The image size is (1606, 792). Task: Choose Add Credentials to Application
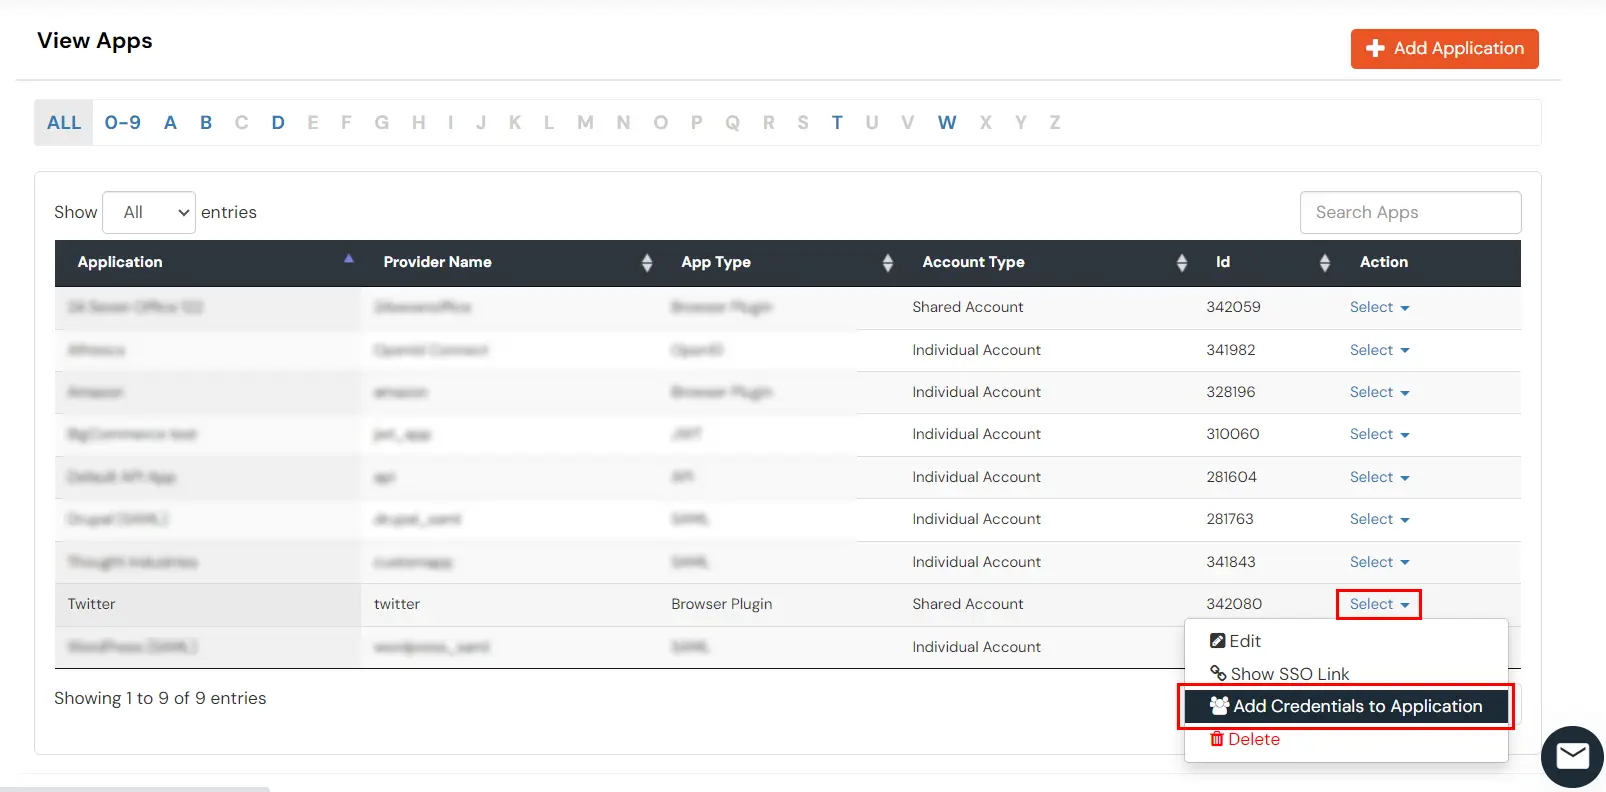pyautogui.click(x=1346, y=706)
